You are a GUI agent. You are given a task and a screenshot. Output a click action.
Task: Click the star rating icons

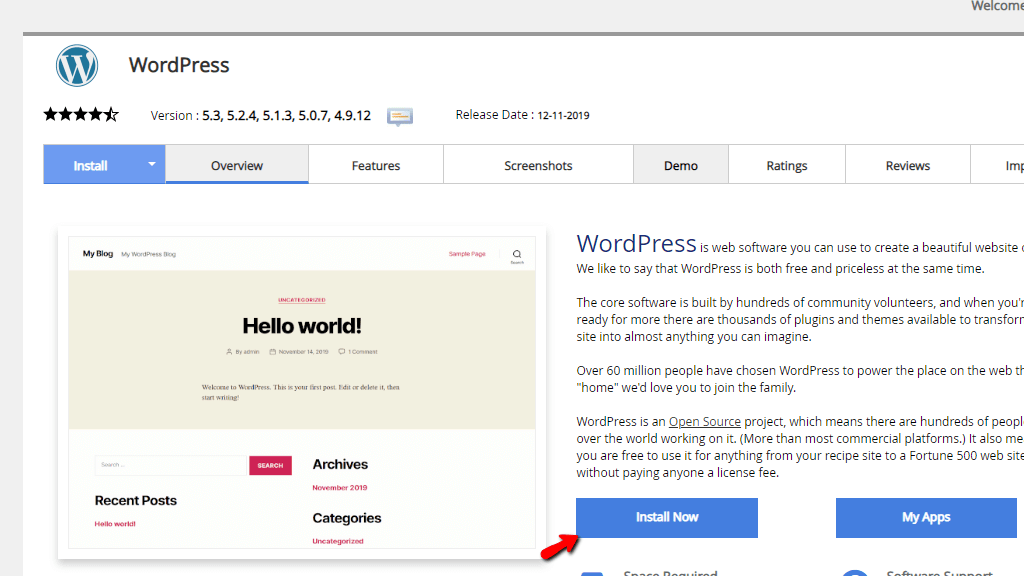[82, 115]
